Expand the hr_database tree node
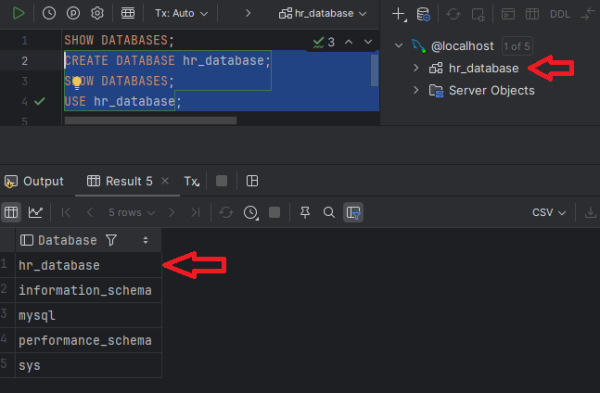Viewport: 600px width, 393px height. pyautogui.click(x=416, y=68)
